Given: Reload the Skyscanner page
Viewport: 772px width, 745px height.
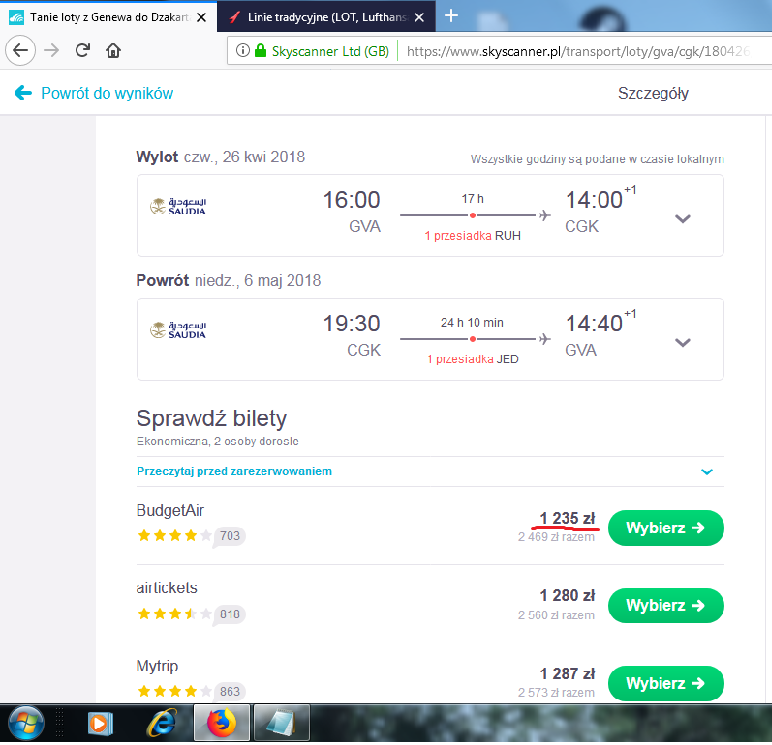Looking at the screenshot, I should click(x=82, y=50).
